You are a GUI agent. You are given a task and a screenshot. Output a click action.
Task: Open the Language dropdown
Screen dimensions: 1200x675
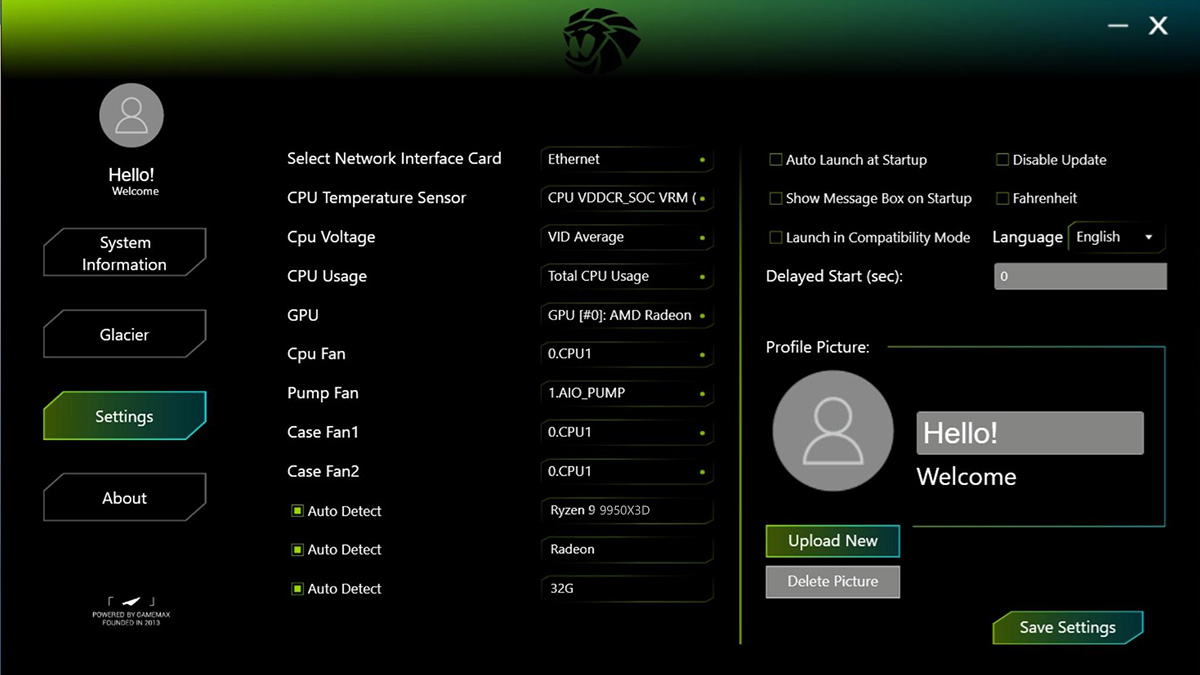1115,237
